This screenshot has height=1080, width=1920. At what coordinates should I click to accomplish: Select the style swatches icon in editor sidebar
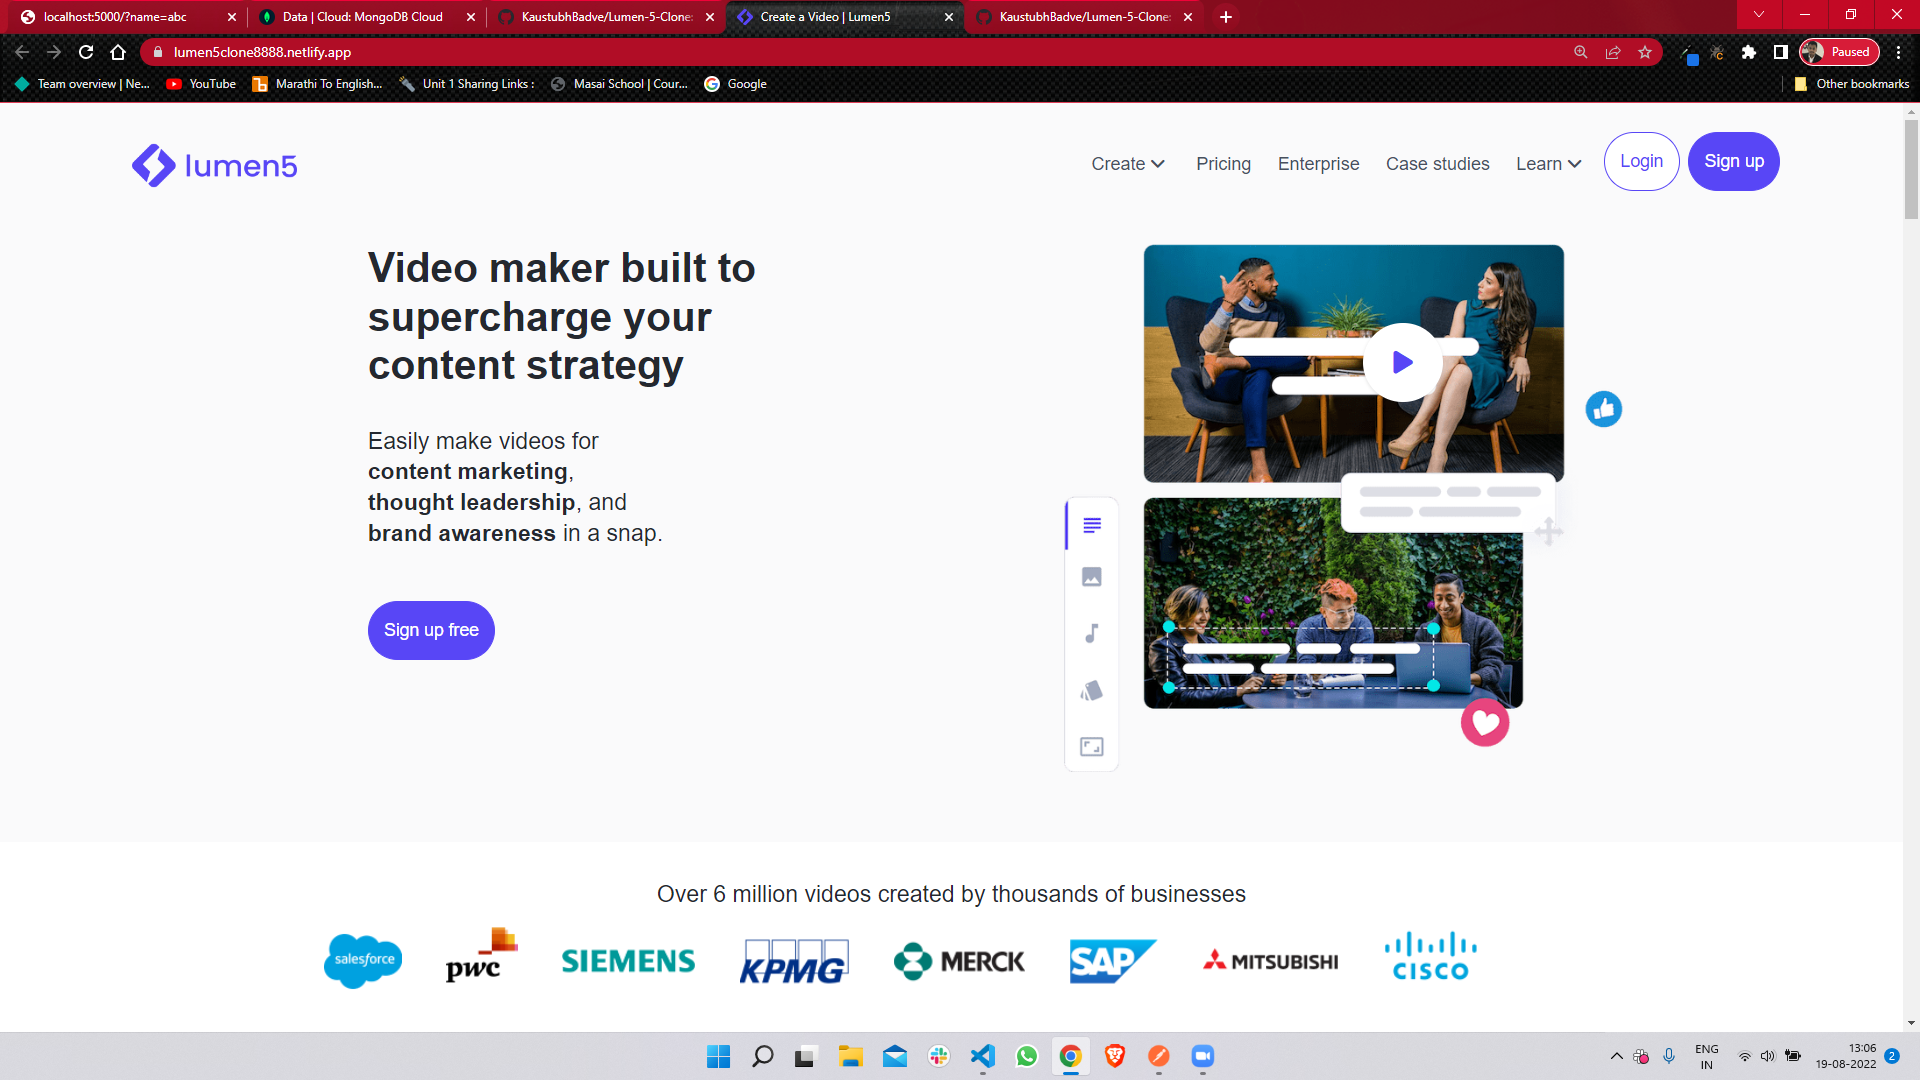(x=1092, y=690)
